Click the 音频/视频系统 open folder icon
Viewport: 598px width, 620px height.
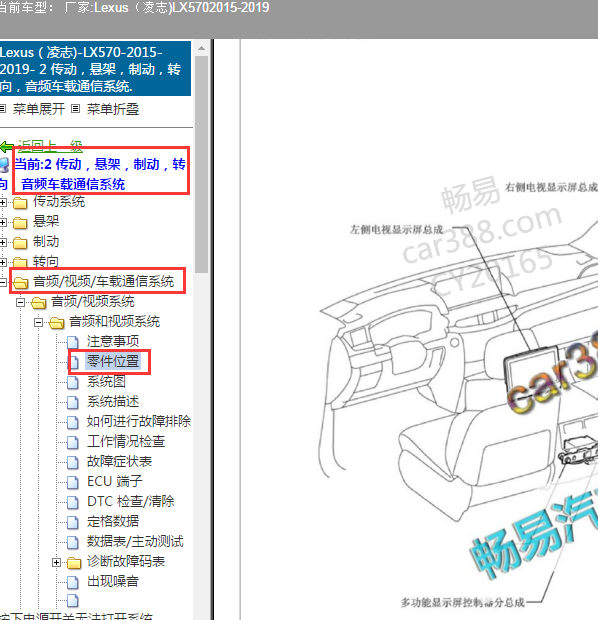(x=38, y=303)
